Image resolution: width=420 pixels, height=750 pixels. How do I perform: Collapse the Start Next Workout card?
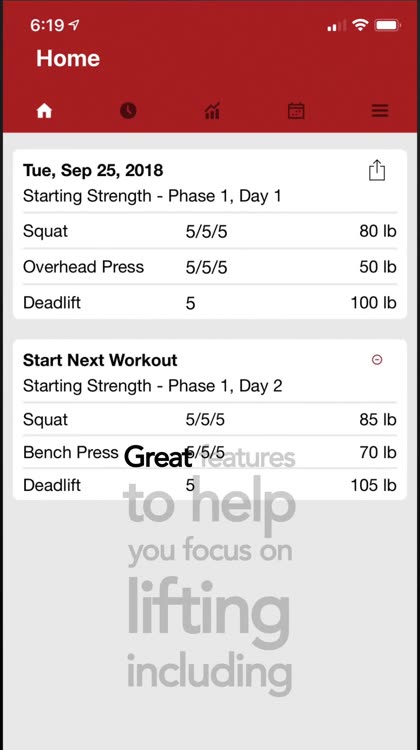tap(377, 360)
